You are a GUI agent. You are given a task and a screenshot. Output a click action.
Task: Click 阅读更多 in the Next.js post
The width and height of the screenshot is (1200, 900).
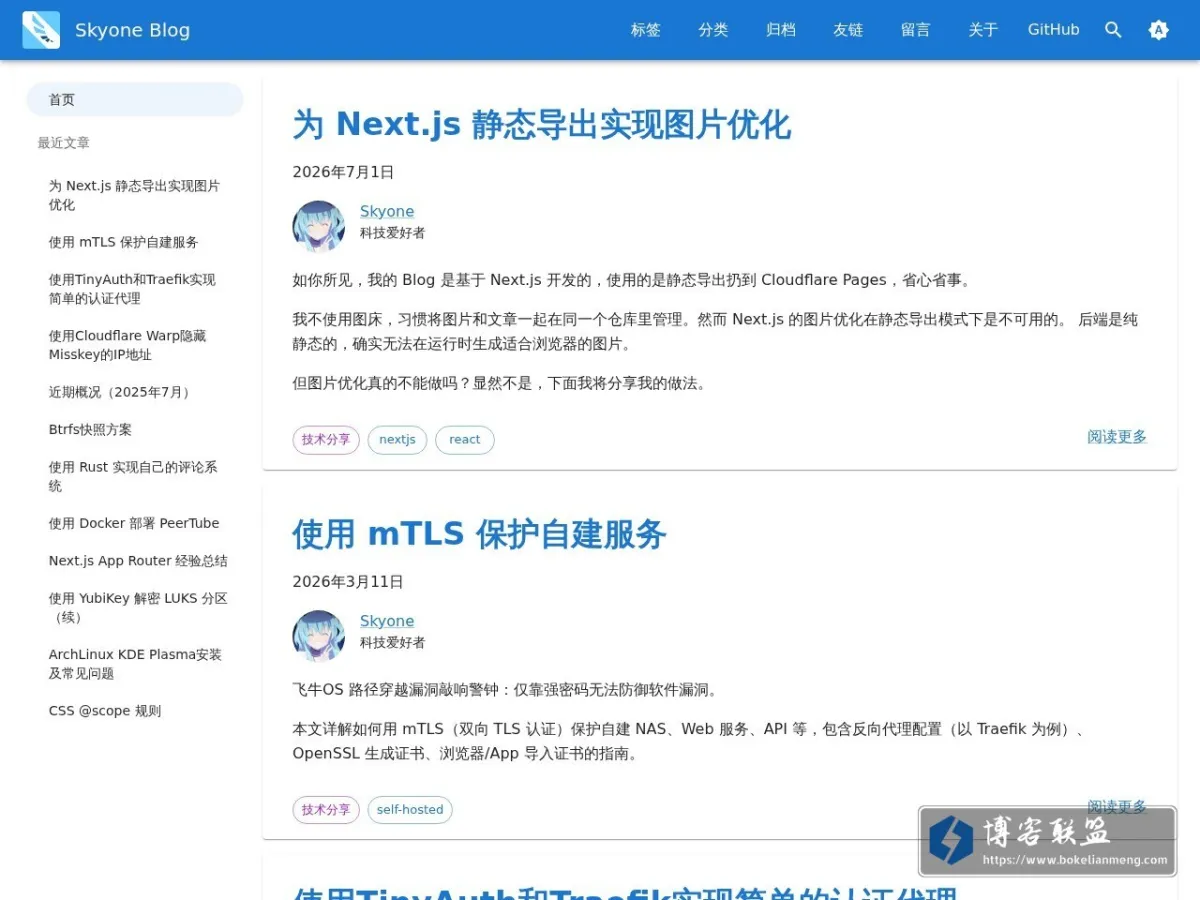pyautogui.click(x=1117, y=437)
